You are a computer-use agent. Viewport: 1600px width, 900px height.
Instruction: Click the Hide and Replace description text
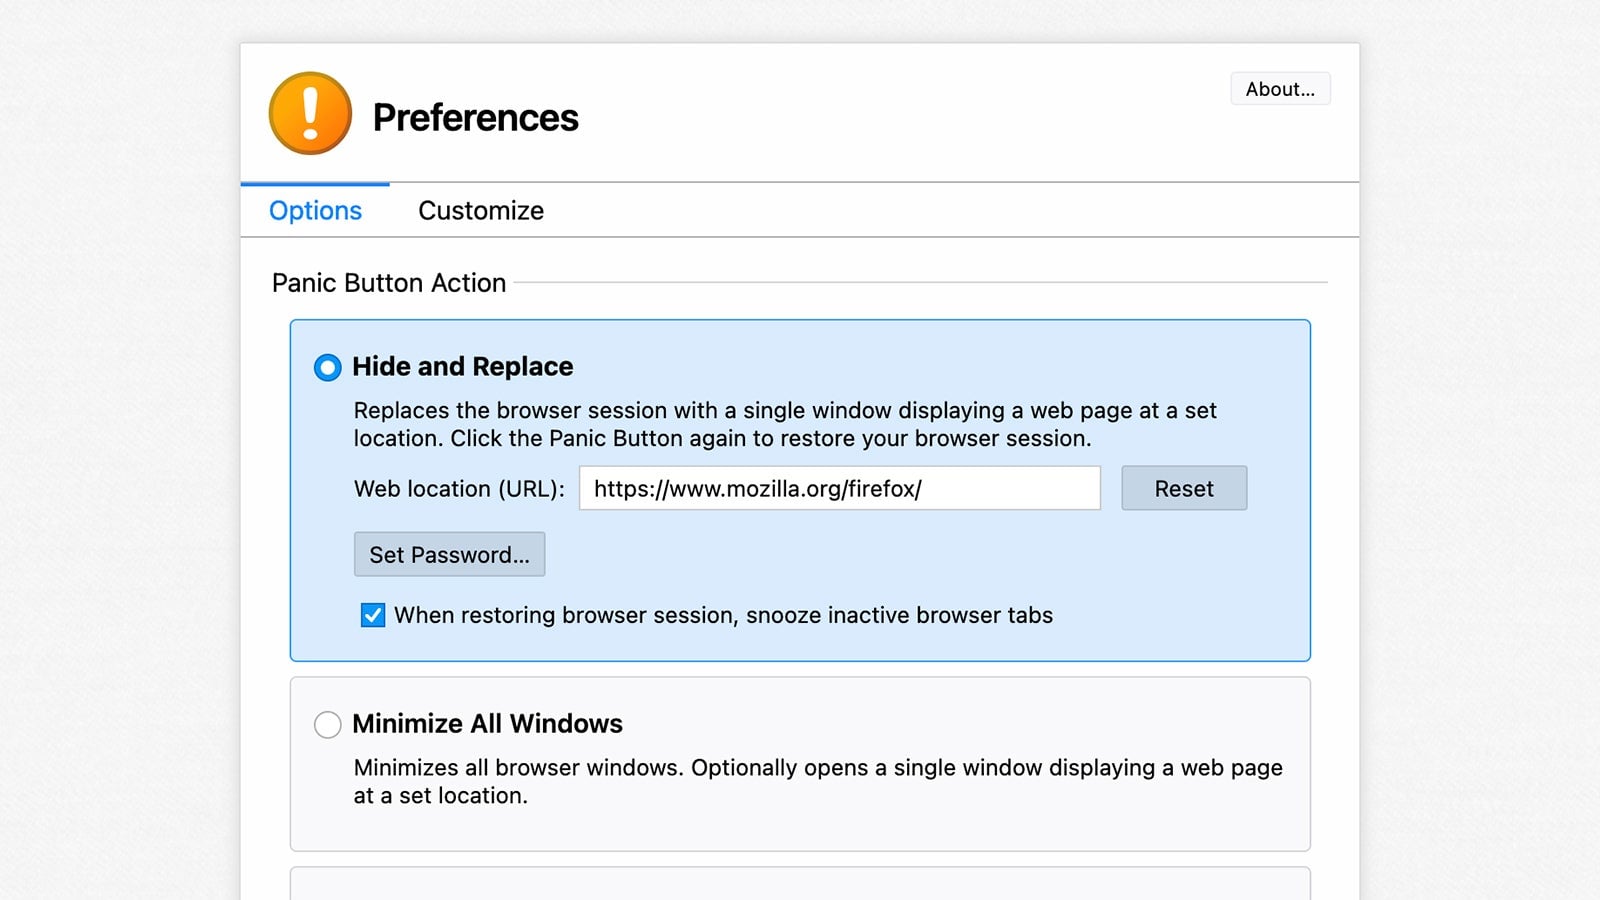pos(784,424)
